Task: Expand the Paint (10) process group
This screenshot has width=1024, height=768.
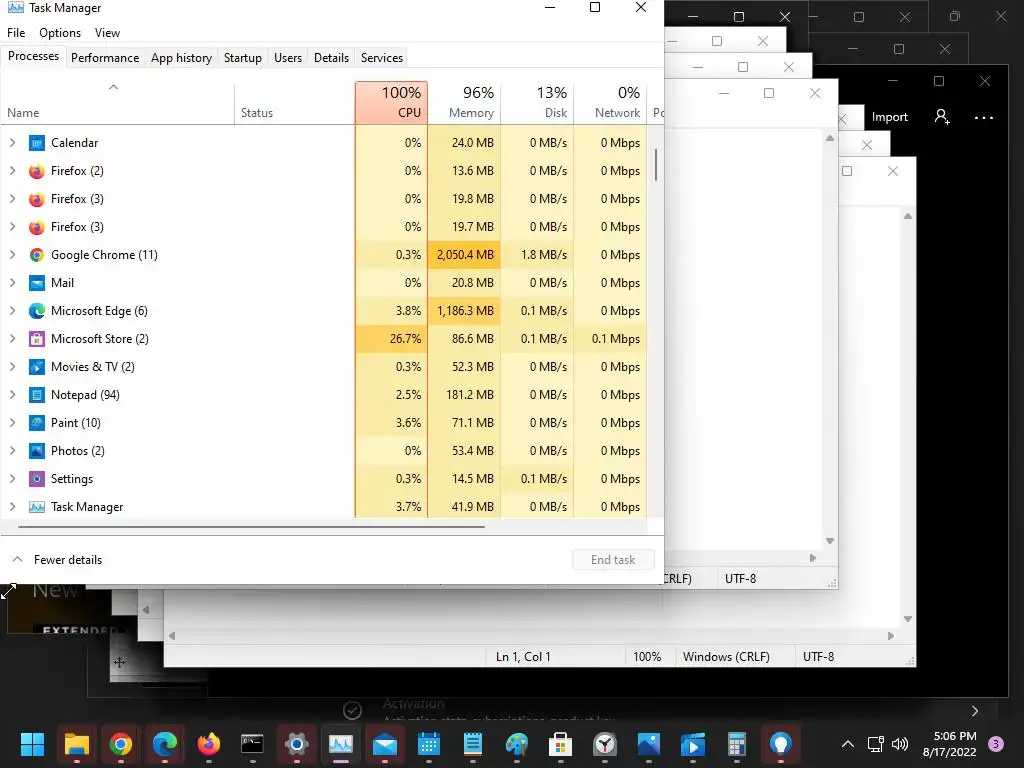Action: (x=12, y=423)
